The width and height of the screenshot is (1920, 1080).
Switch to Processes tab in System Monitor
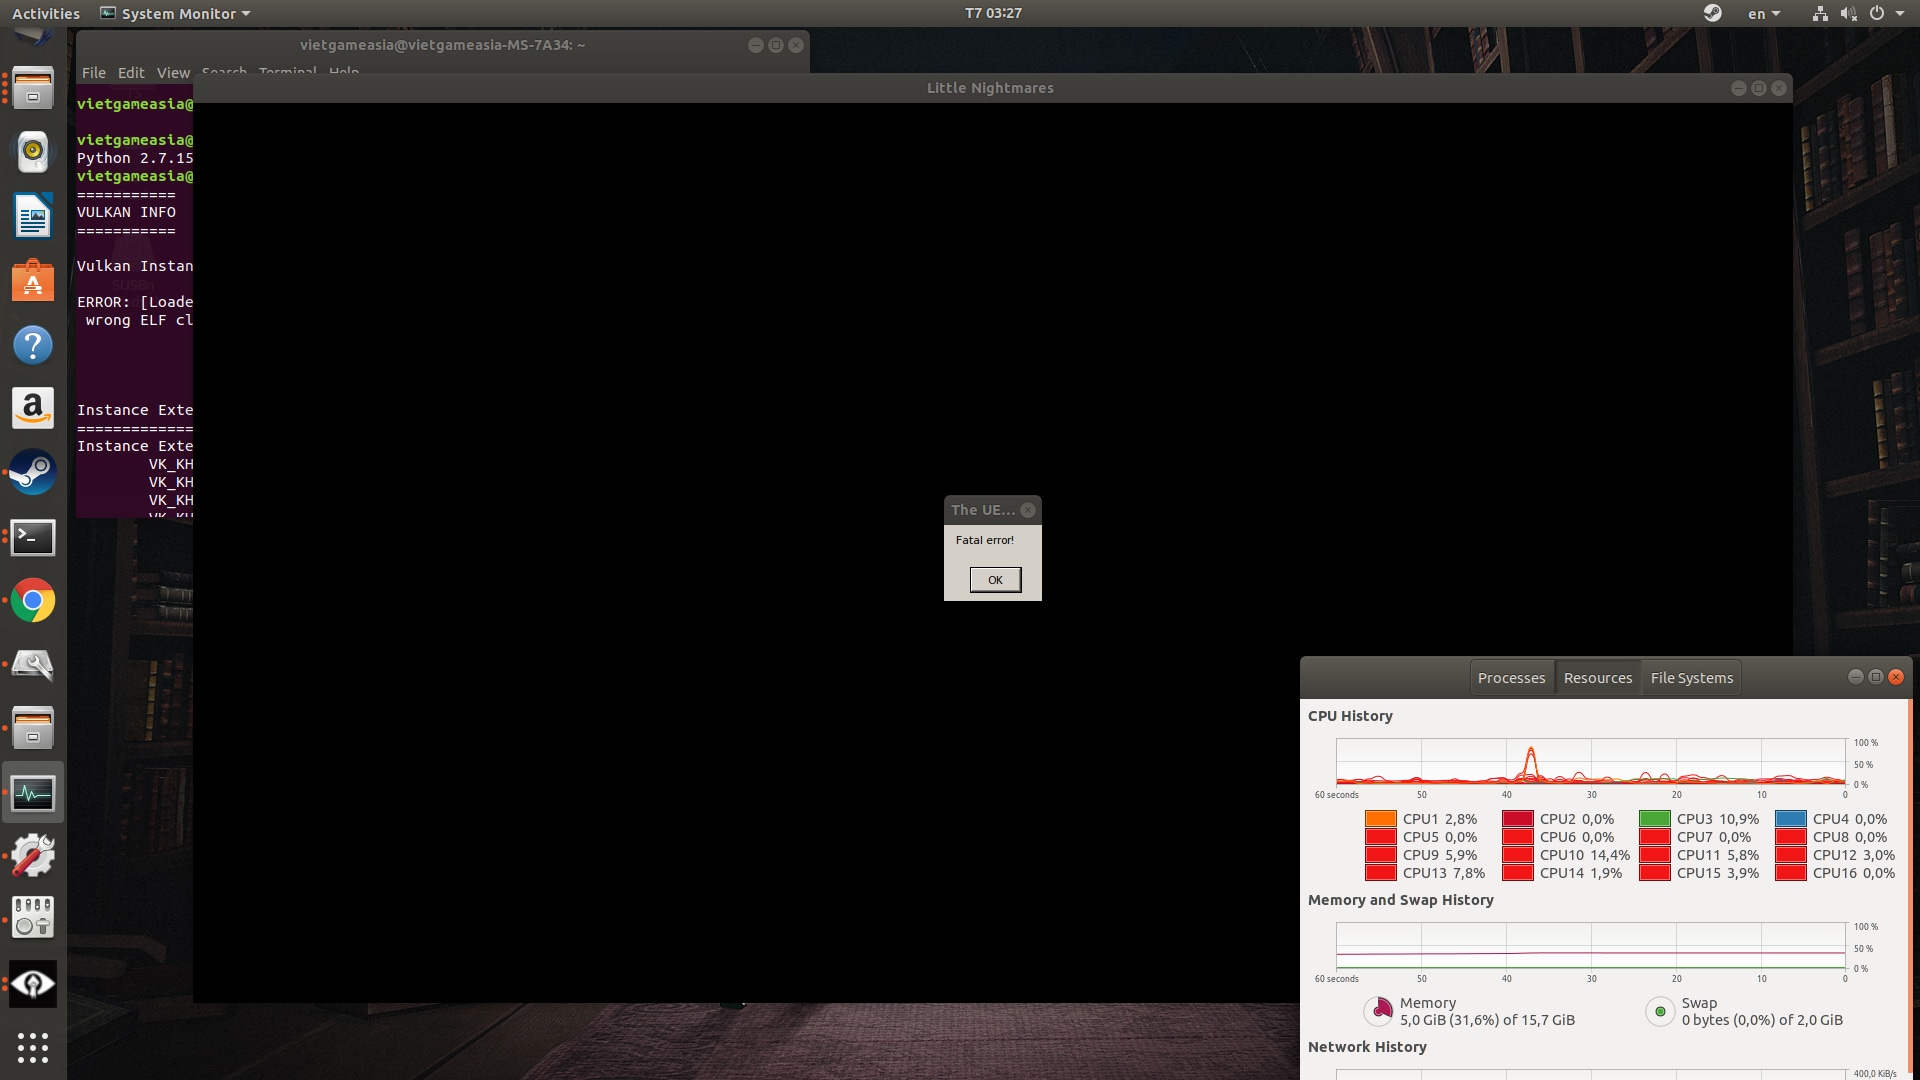pyautogui.click(x=1511, y=678)
